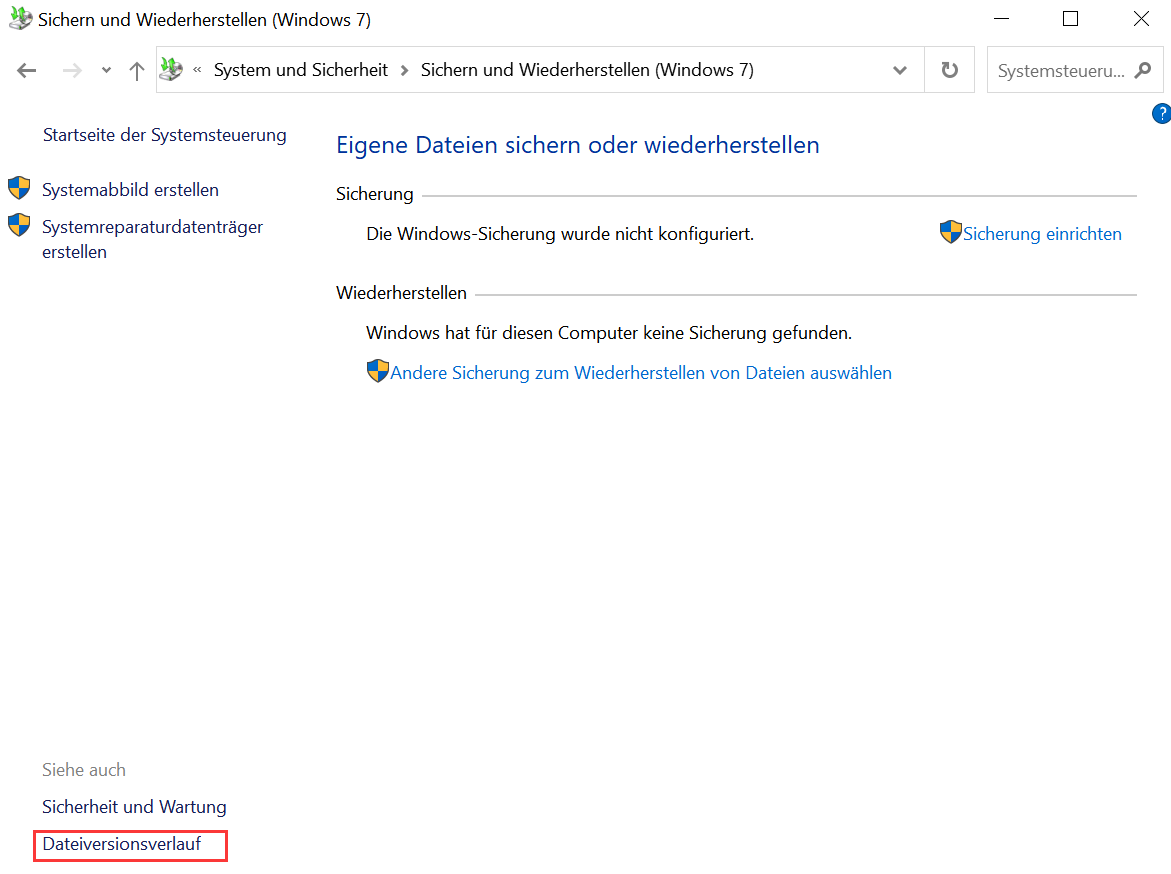Click the window title bar app icon
The height and width of the screenshot is (874, 1171).
tap(20, 19)
